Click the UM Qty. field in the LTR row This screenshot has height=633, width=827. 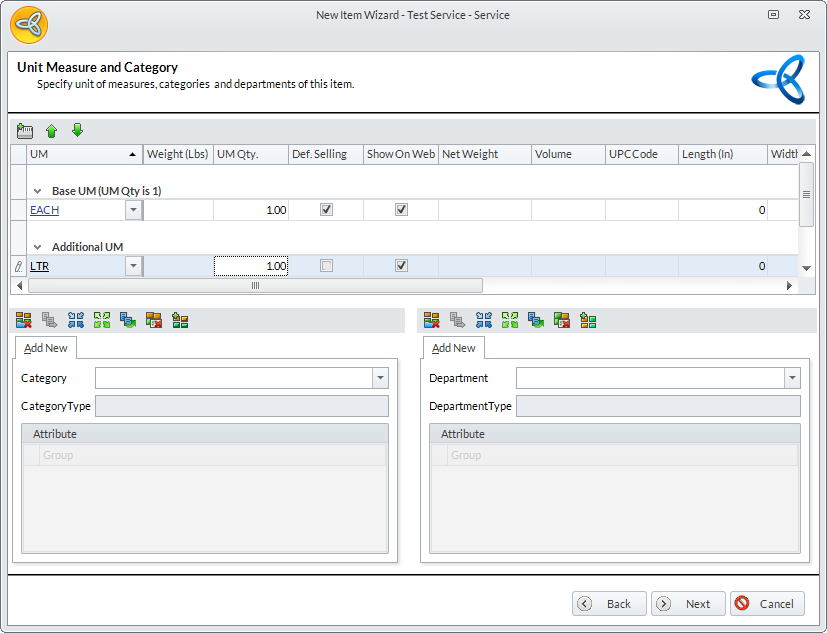pyautogui.click(x=251, y=266)
